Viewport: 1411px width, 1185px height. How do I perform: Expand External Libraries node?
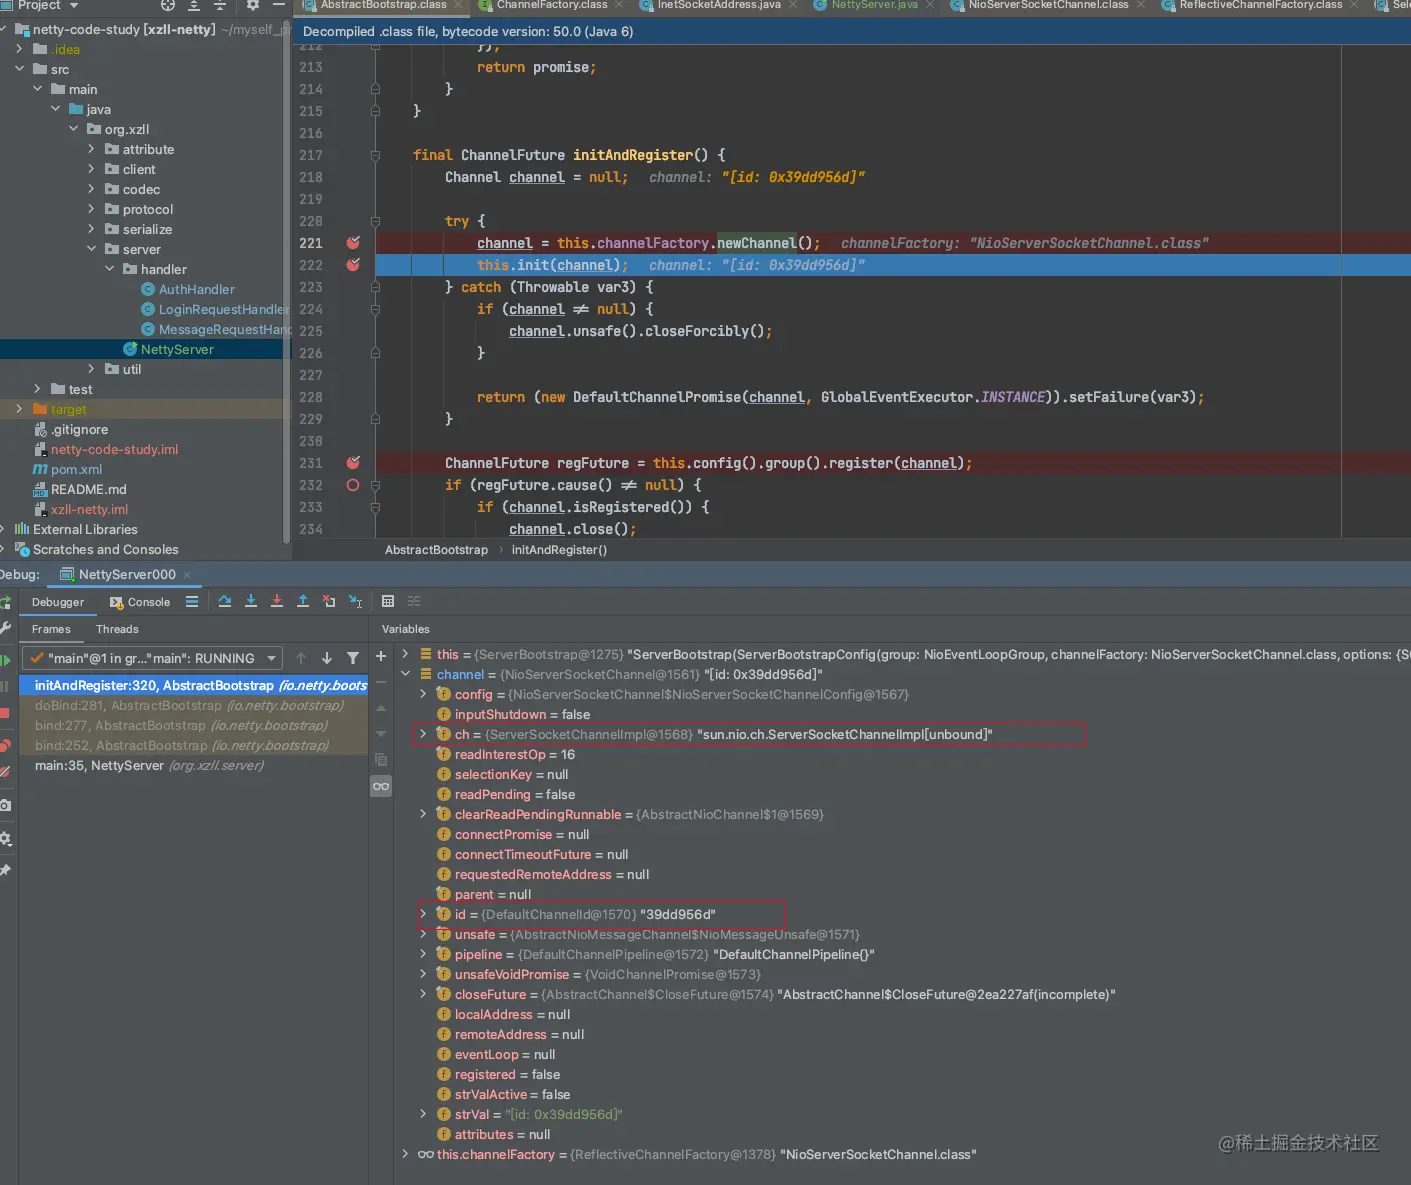point(4,529)
